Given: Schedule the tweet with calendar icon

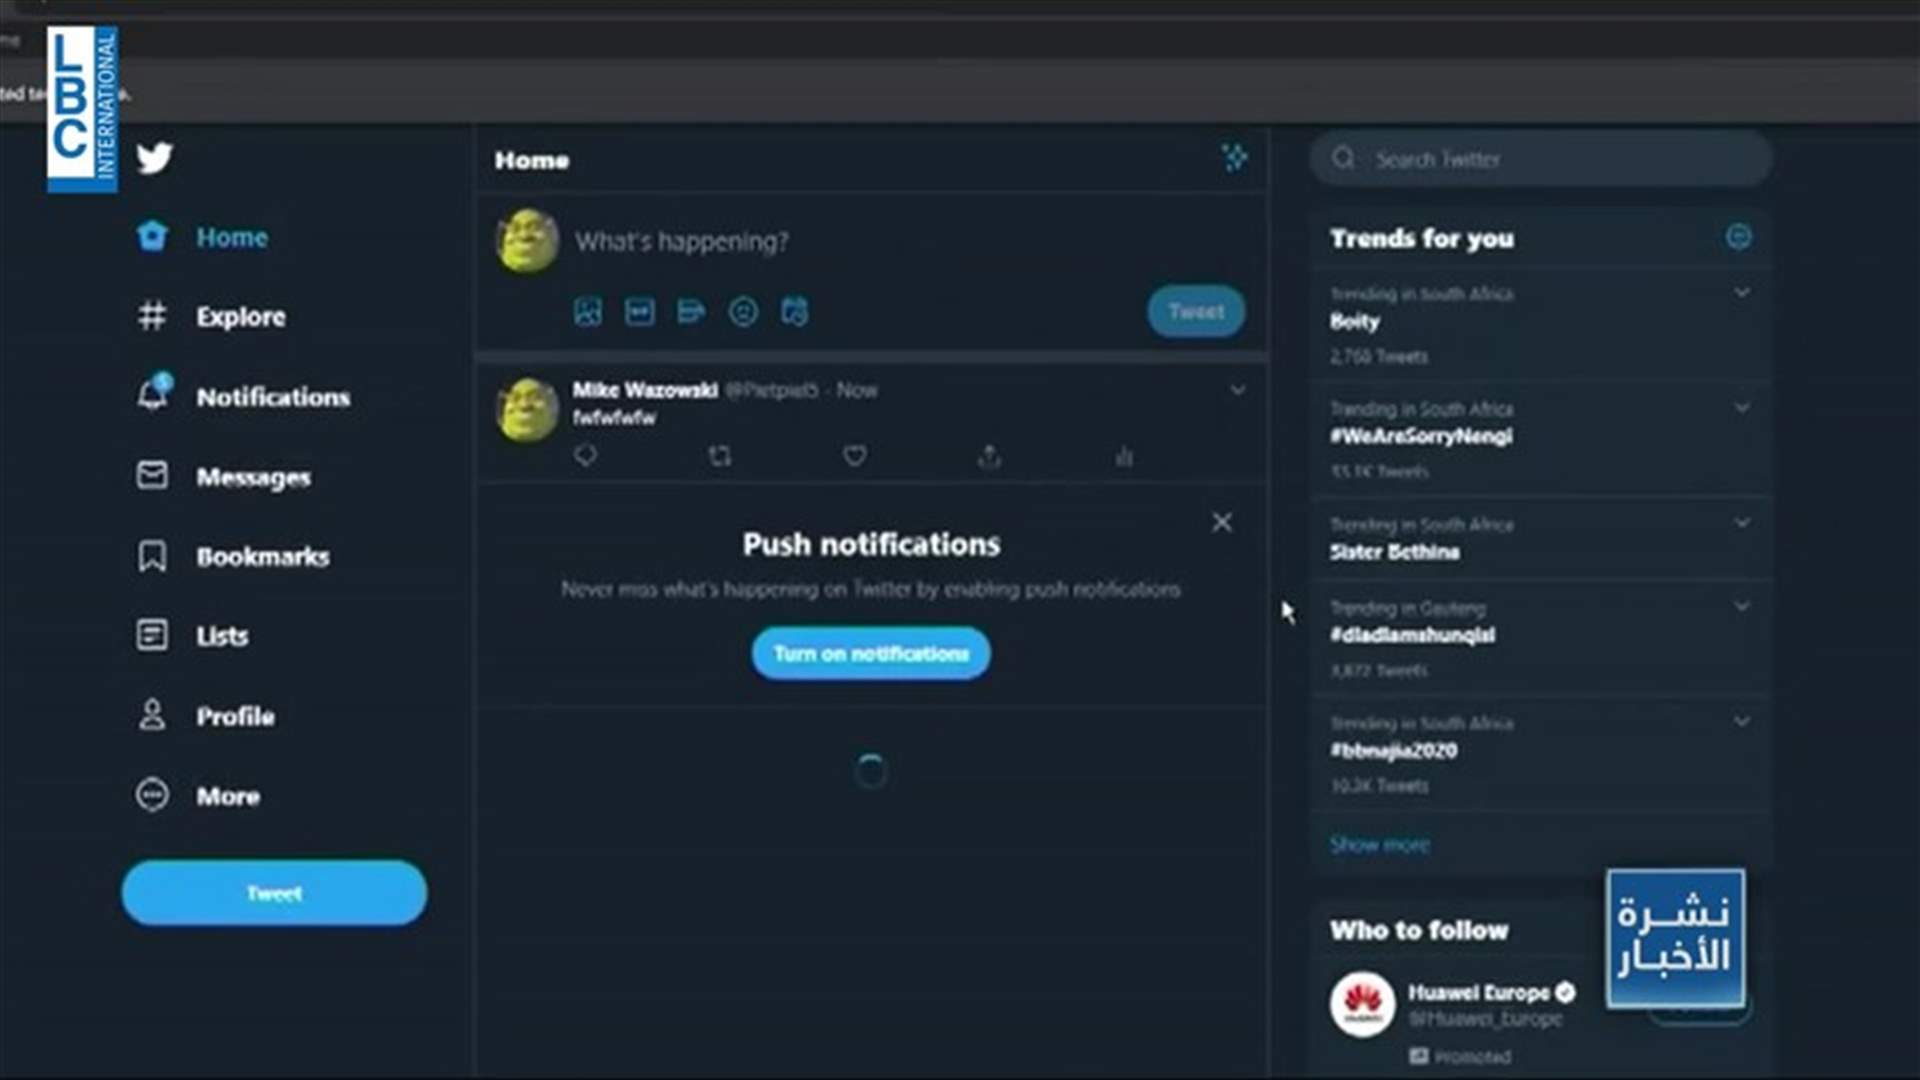Looking at the screenshot, I should click(x=795, y=312).
